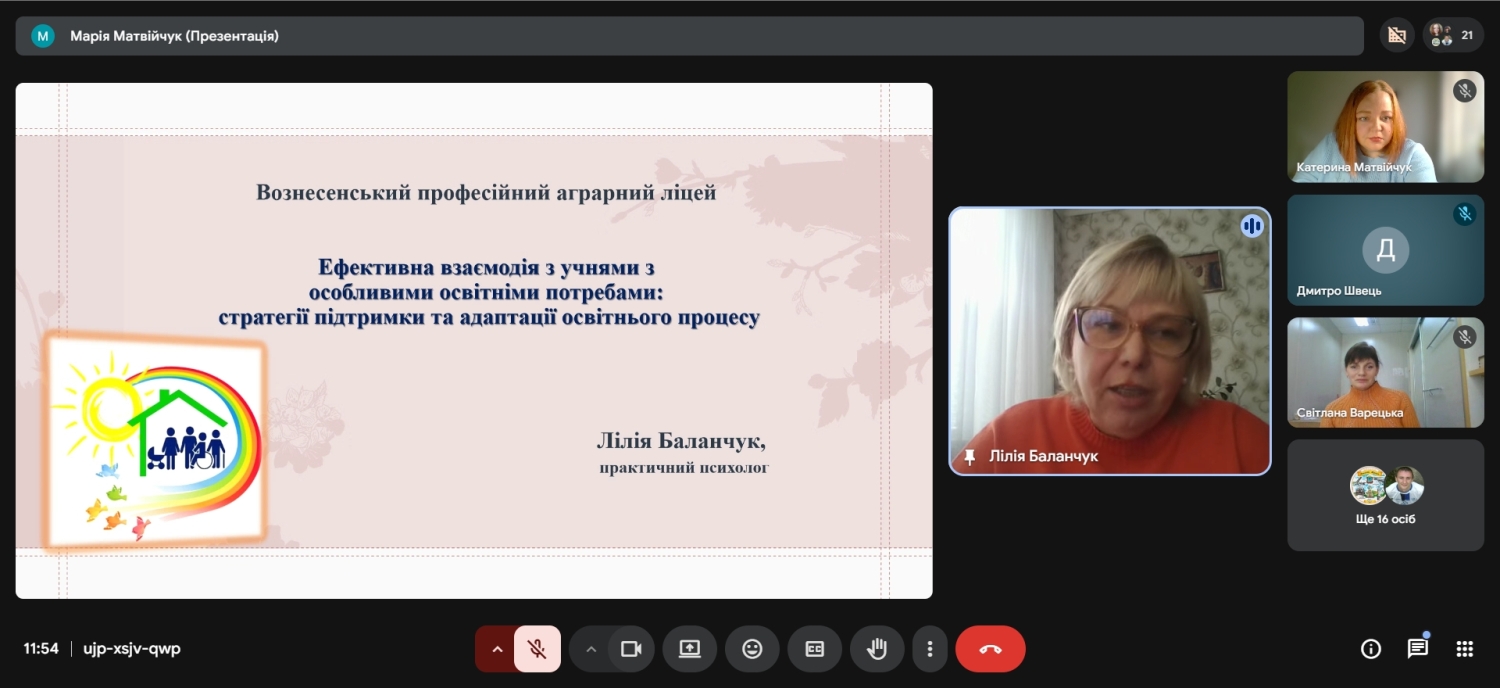Open the "Ще 16 осіб" tile

1385,495
